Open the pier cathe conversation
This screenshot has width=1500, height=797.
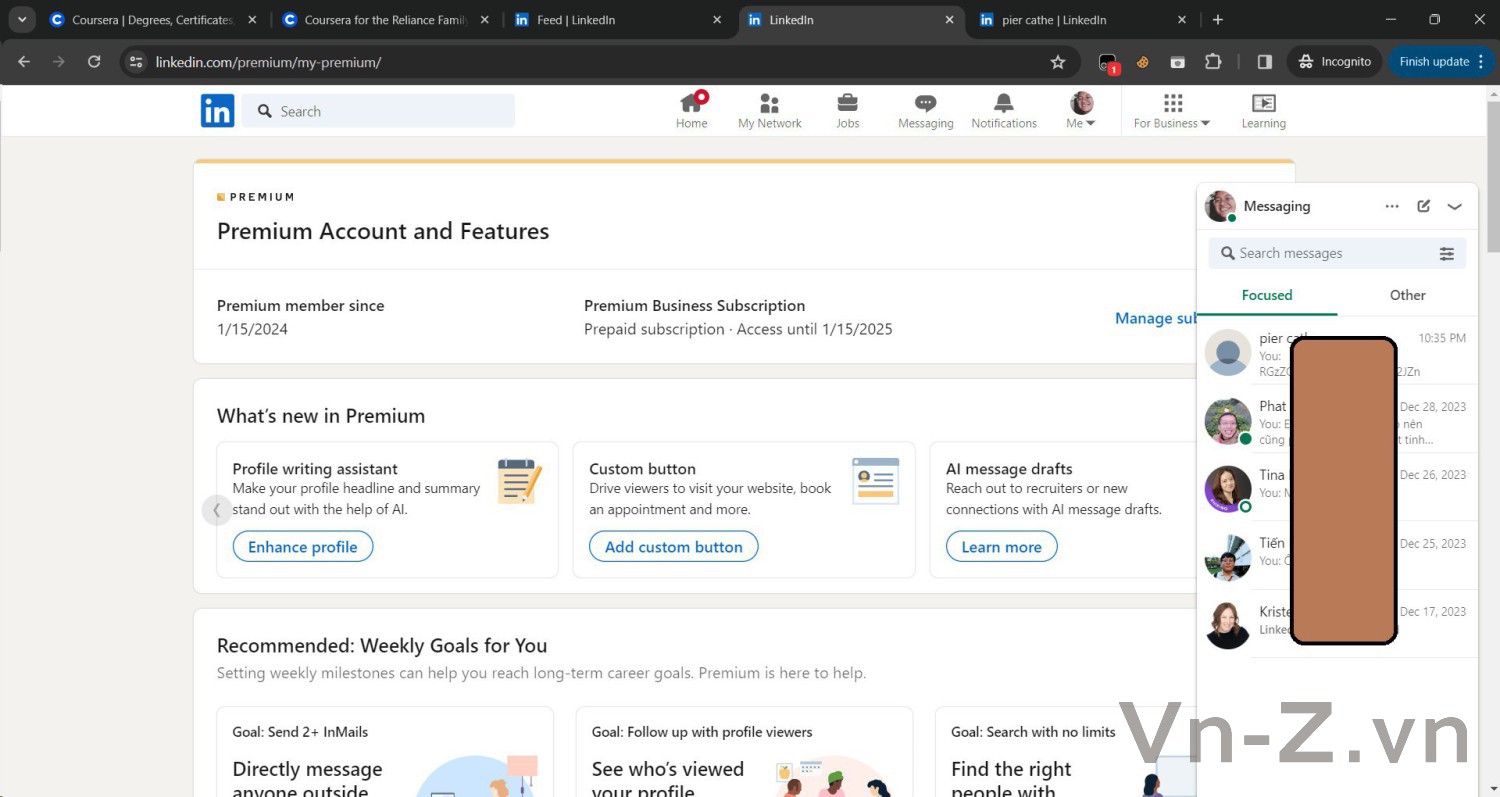(1337, 353)
